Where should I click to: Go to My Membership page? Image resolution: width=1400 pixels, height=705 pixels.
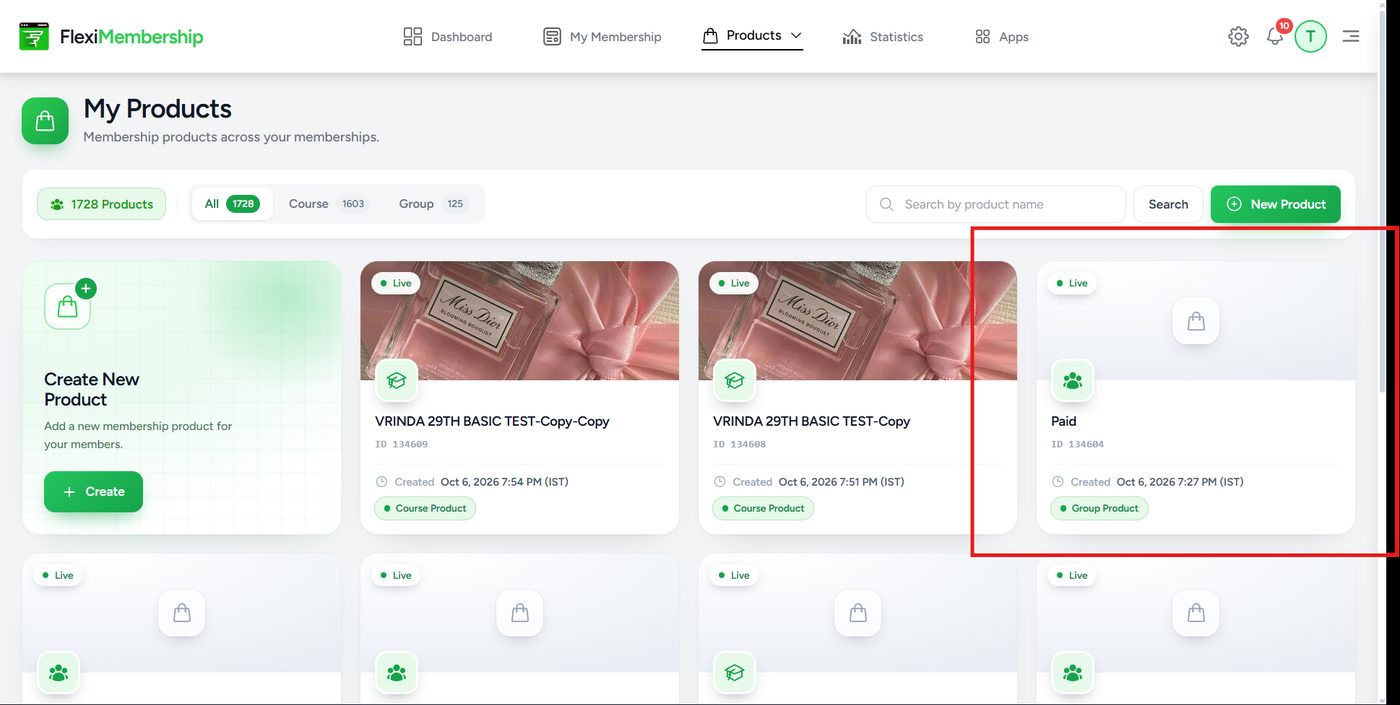tap(602, 37)
